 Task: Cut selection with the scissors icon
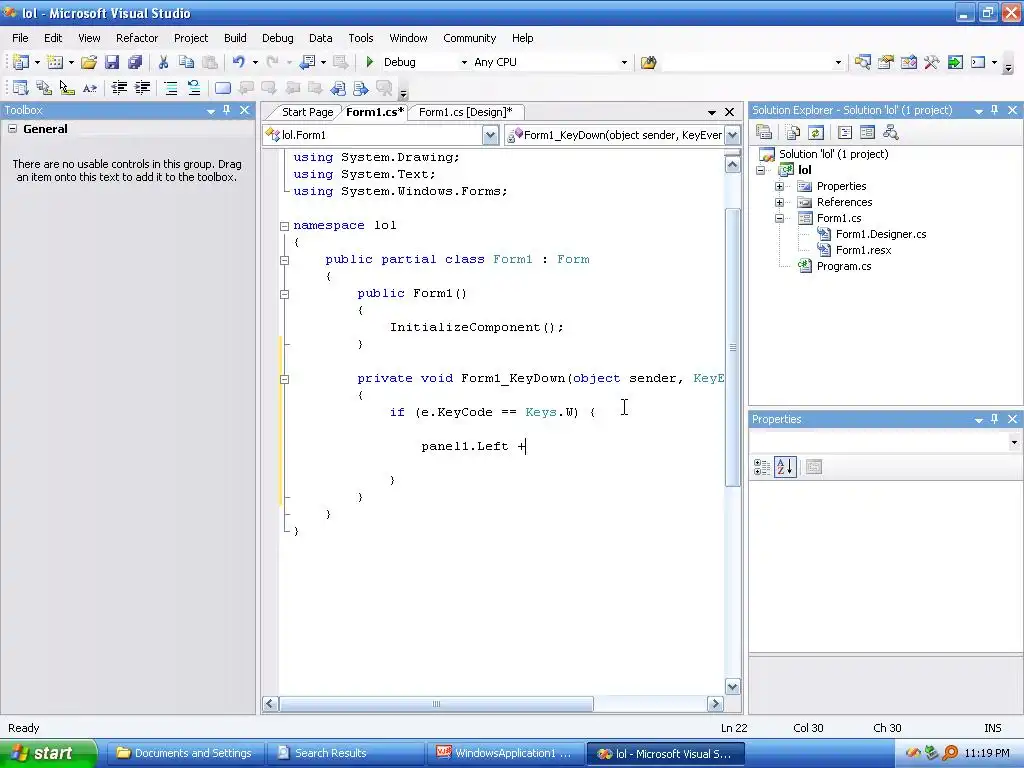pos(163,62)
